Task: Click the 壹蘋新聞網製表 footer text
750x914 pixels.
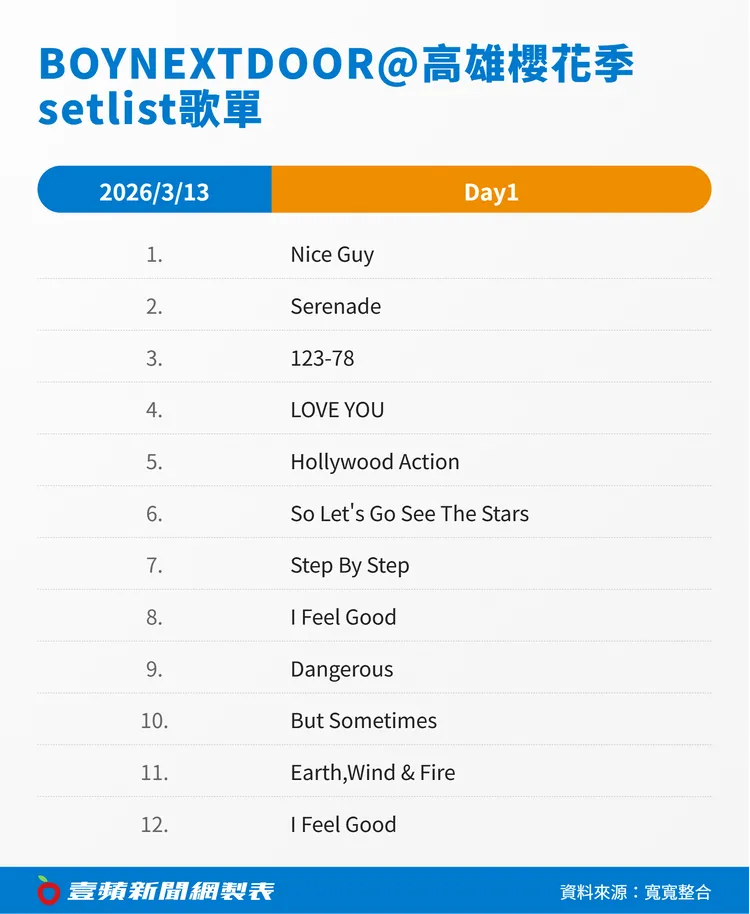Action: pos(170,890)
